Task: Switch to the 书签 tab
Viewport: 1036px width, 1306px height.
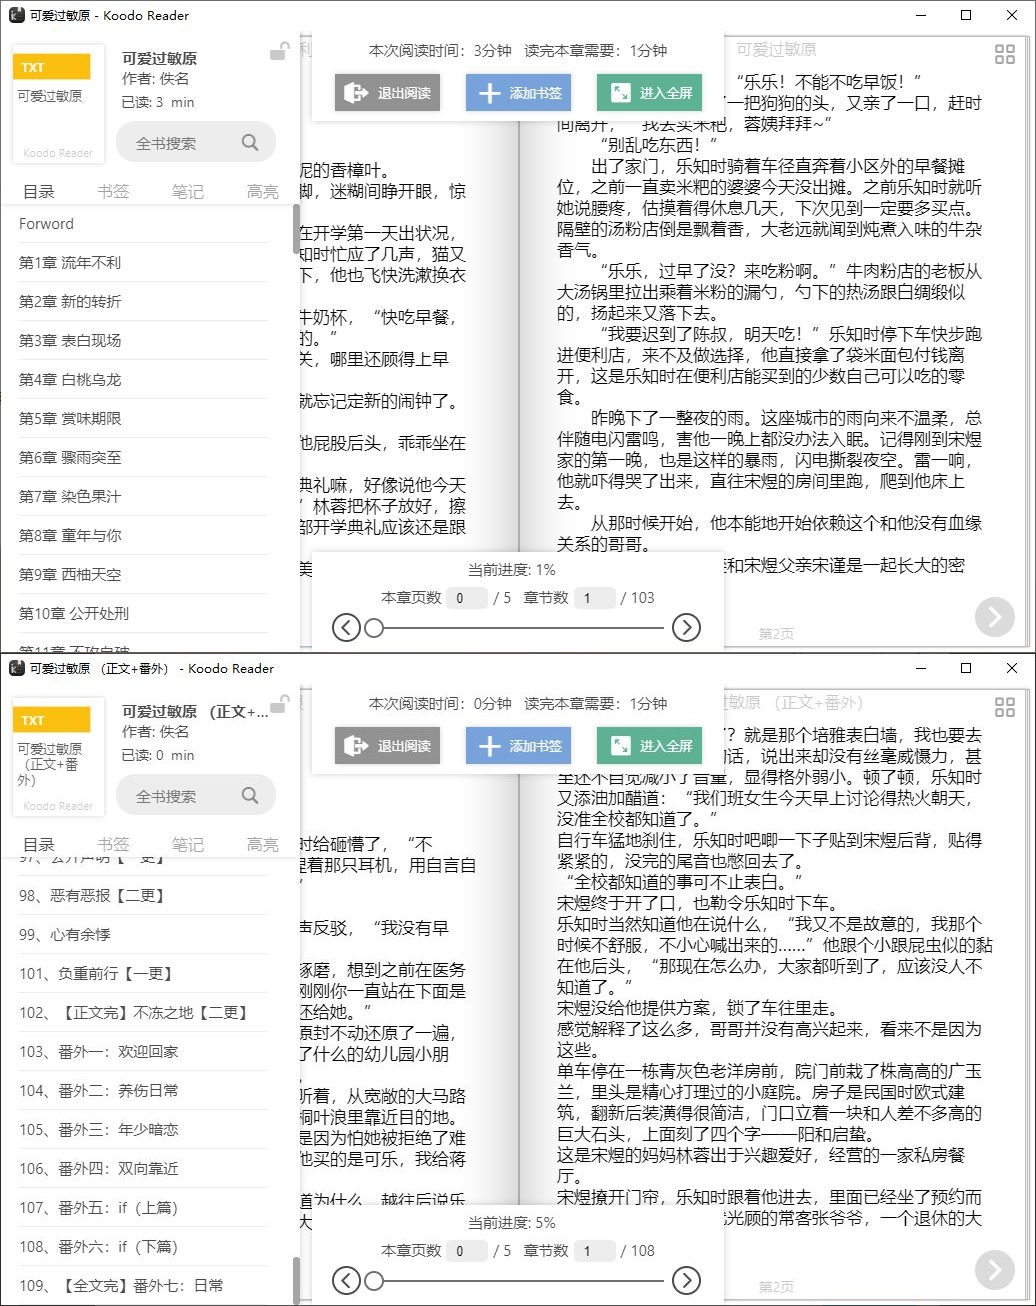Action: [113, 191]
